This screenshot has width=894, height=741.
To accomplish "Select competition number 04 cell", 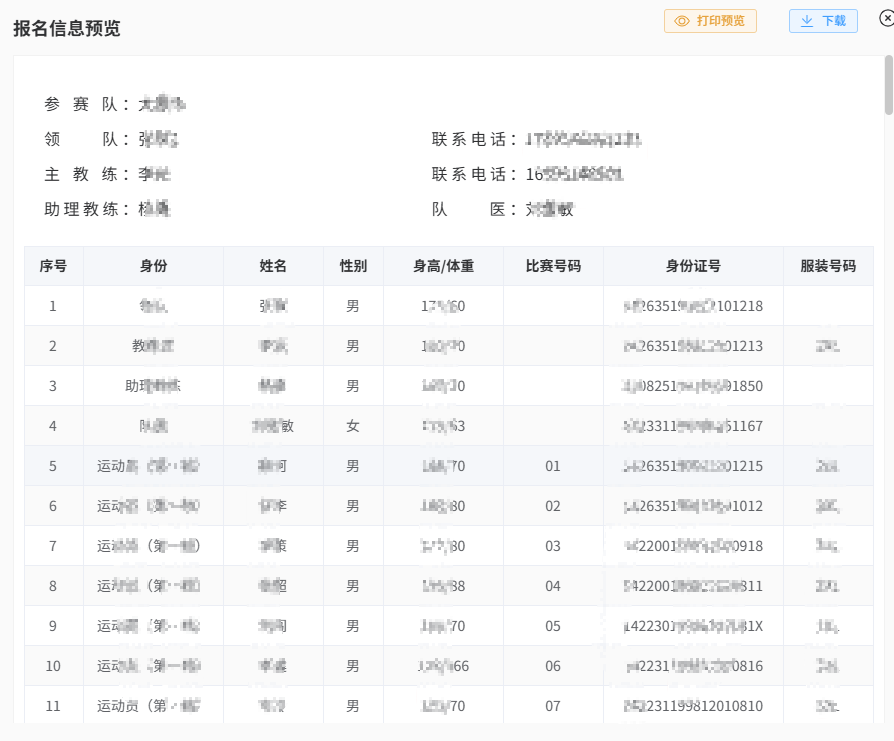I will (553, 586).
